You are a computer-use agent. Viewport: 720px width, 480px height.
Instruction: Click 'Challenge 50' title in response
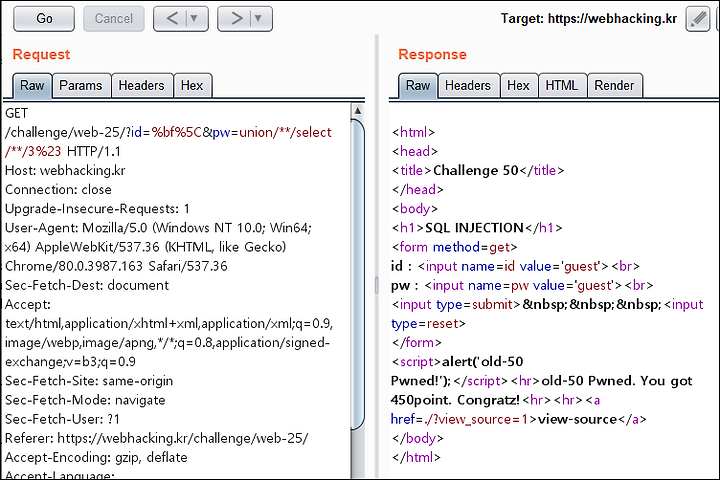(x=476, y=170)
